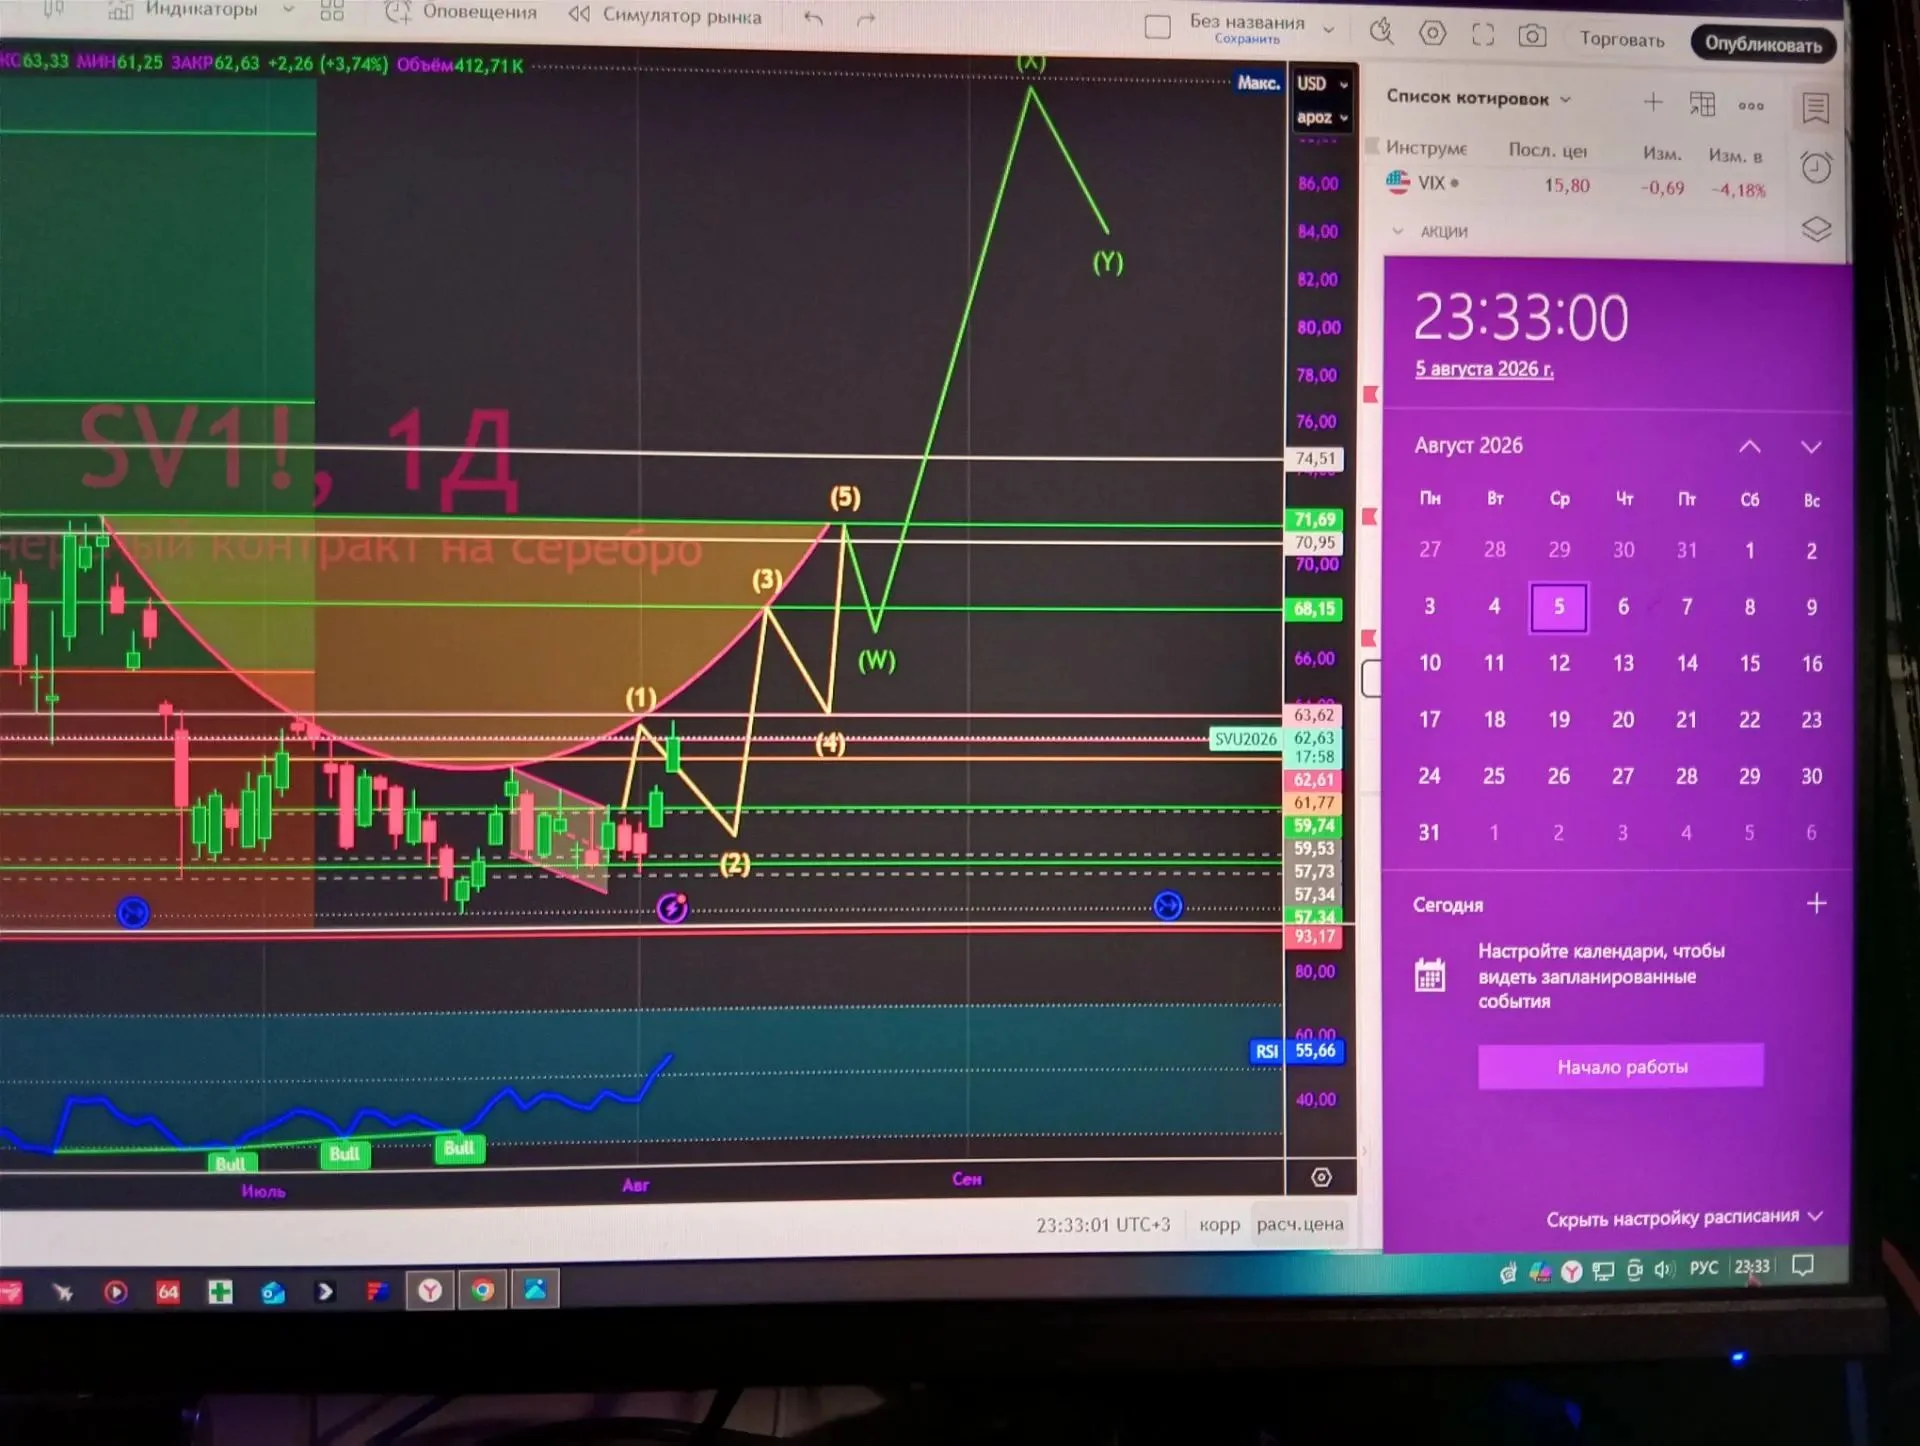Open the apoz unit dropdown
This screenshot has height=1446, width=1920.
tap(1322, 117)
